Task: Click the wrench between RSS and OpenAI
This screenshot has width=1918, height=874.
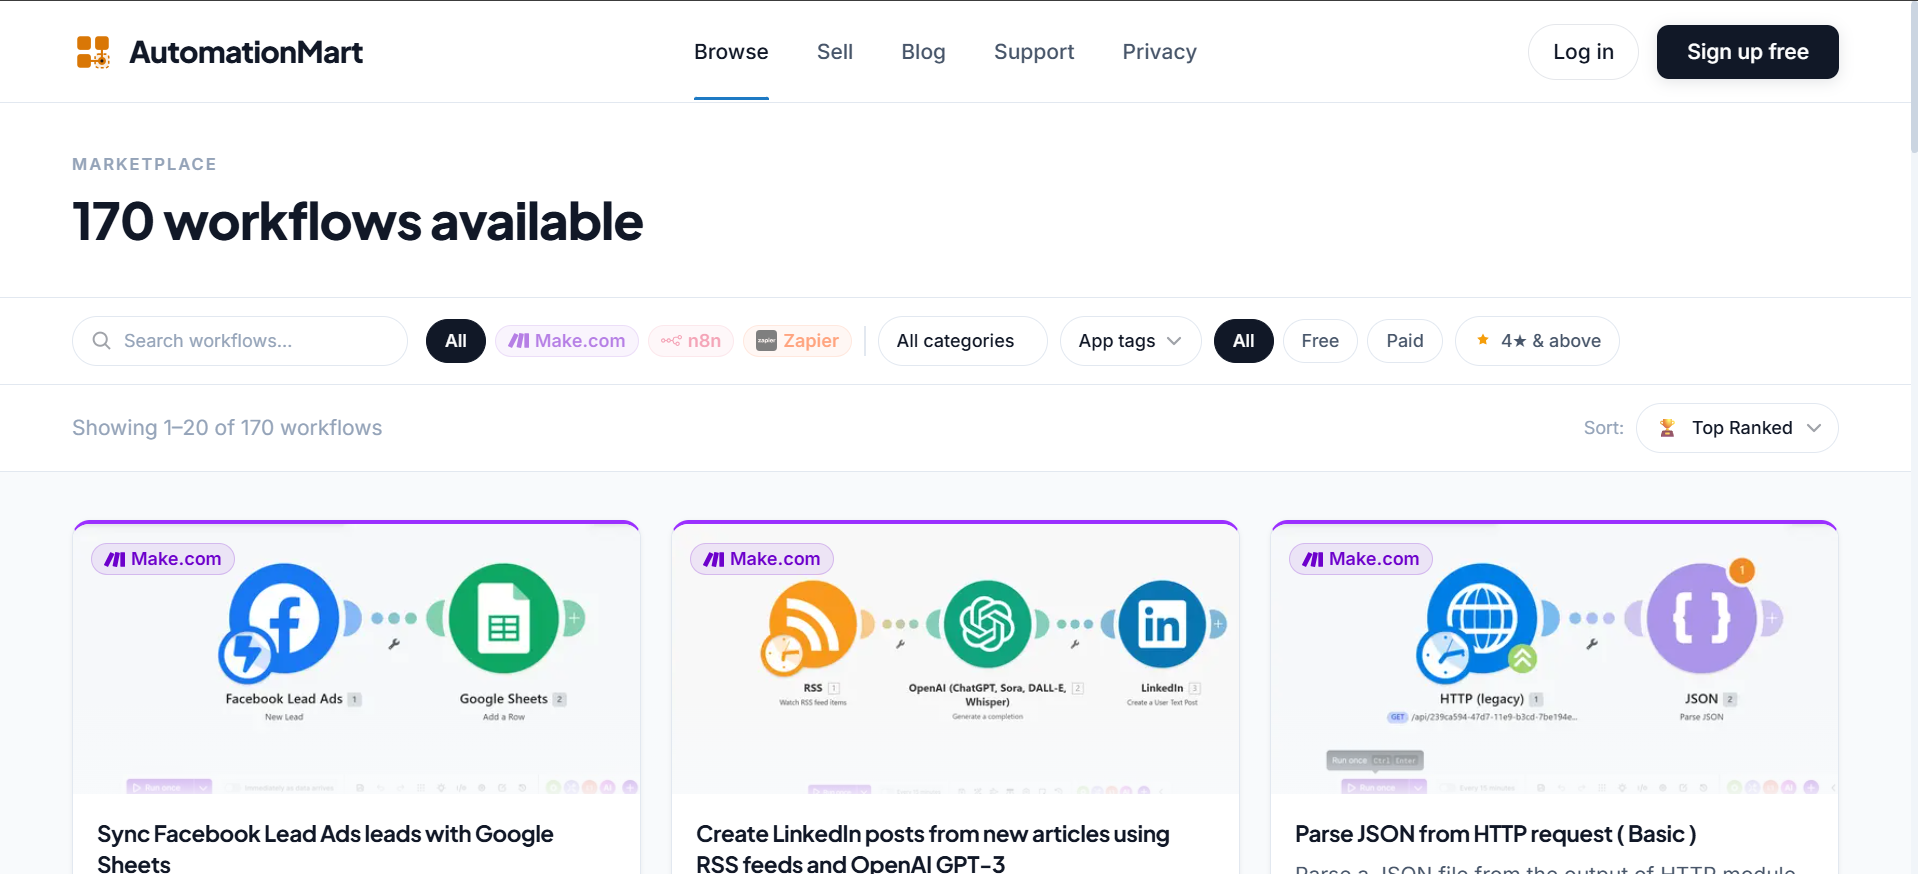Action: 900,644
